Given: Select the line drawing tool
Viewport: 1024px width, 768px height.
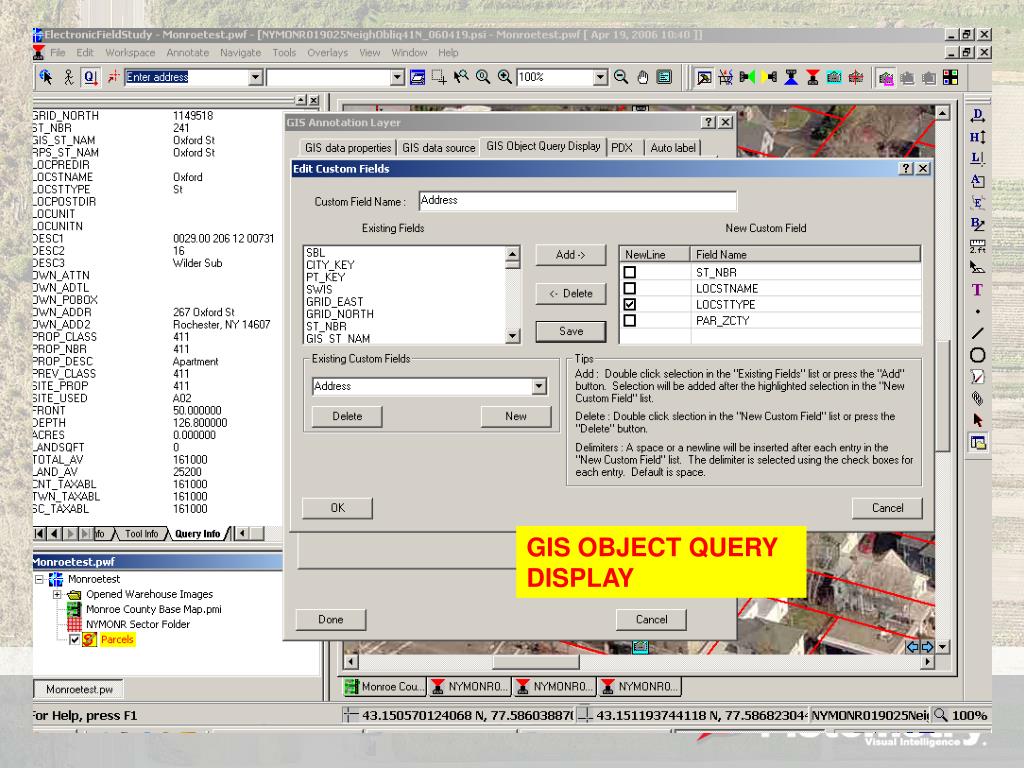Looking at the screenshot, I should pos(977,334).
